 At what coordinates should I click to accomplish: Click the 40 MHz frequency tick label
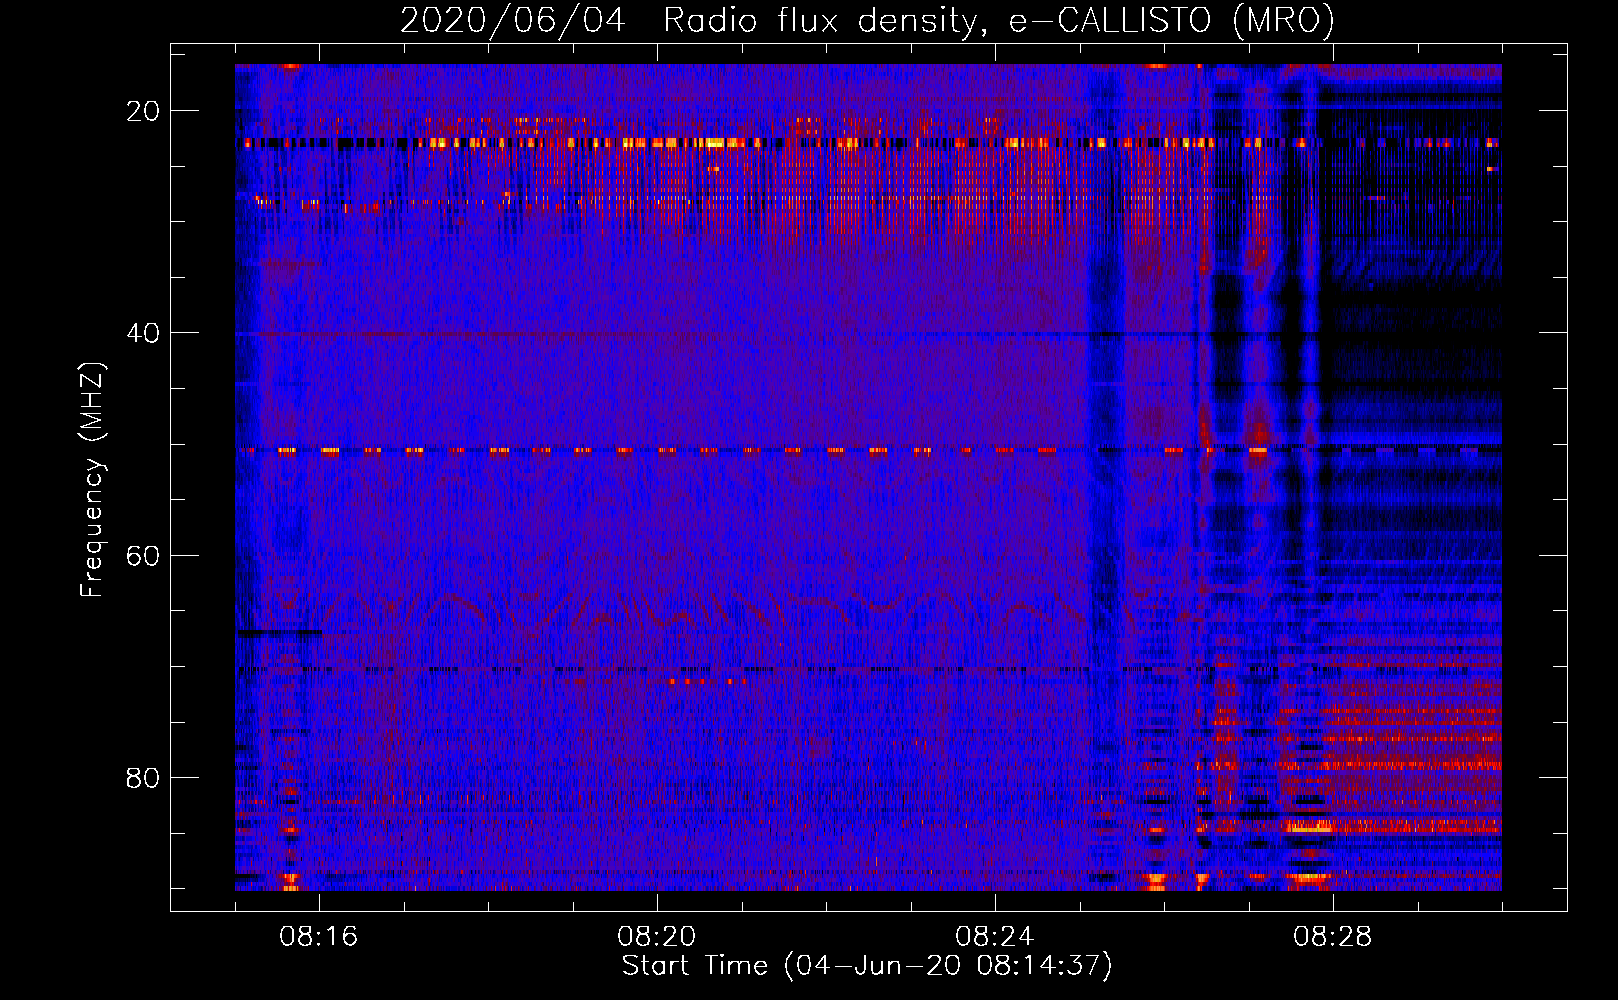click(143, 333)
